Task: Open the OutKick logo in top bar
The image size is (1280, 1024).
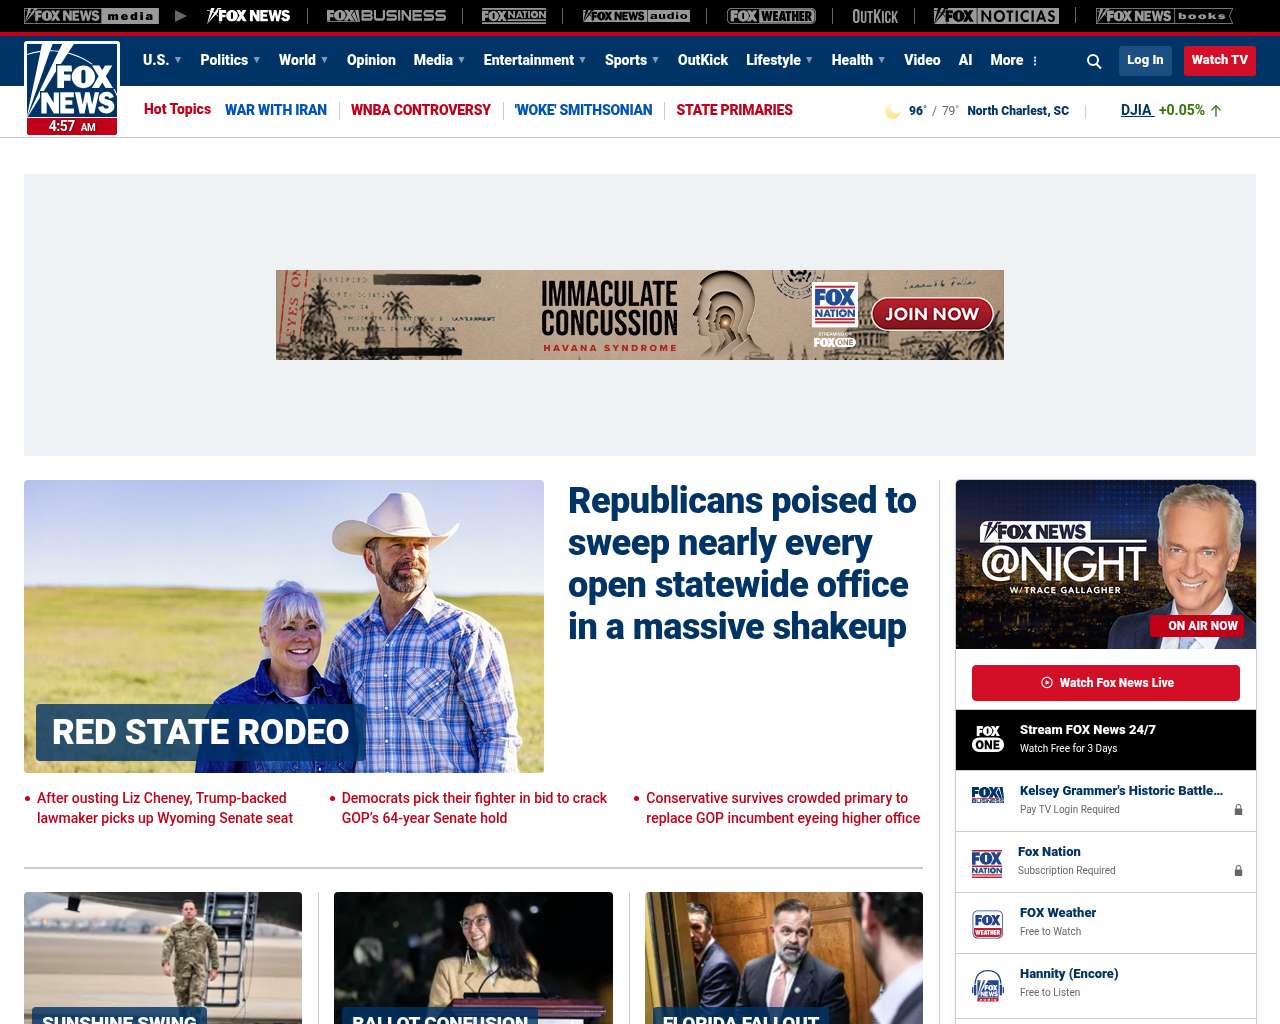Action: [875, 16]
